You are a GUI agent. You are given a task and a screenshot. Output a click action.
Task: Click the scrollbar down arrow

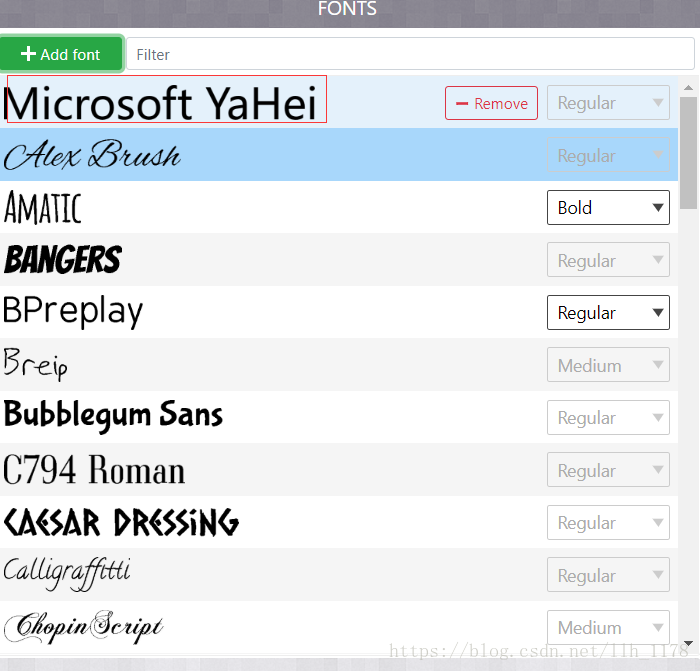pos(688,643)
